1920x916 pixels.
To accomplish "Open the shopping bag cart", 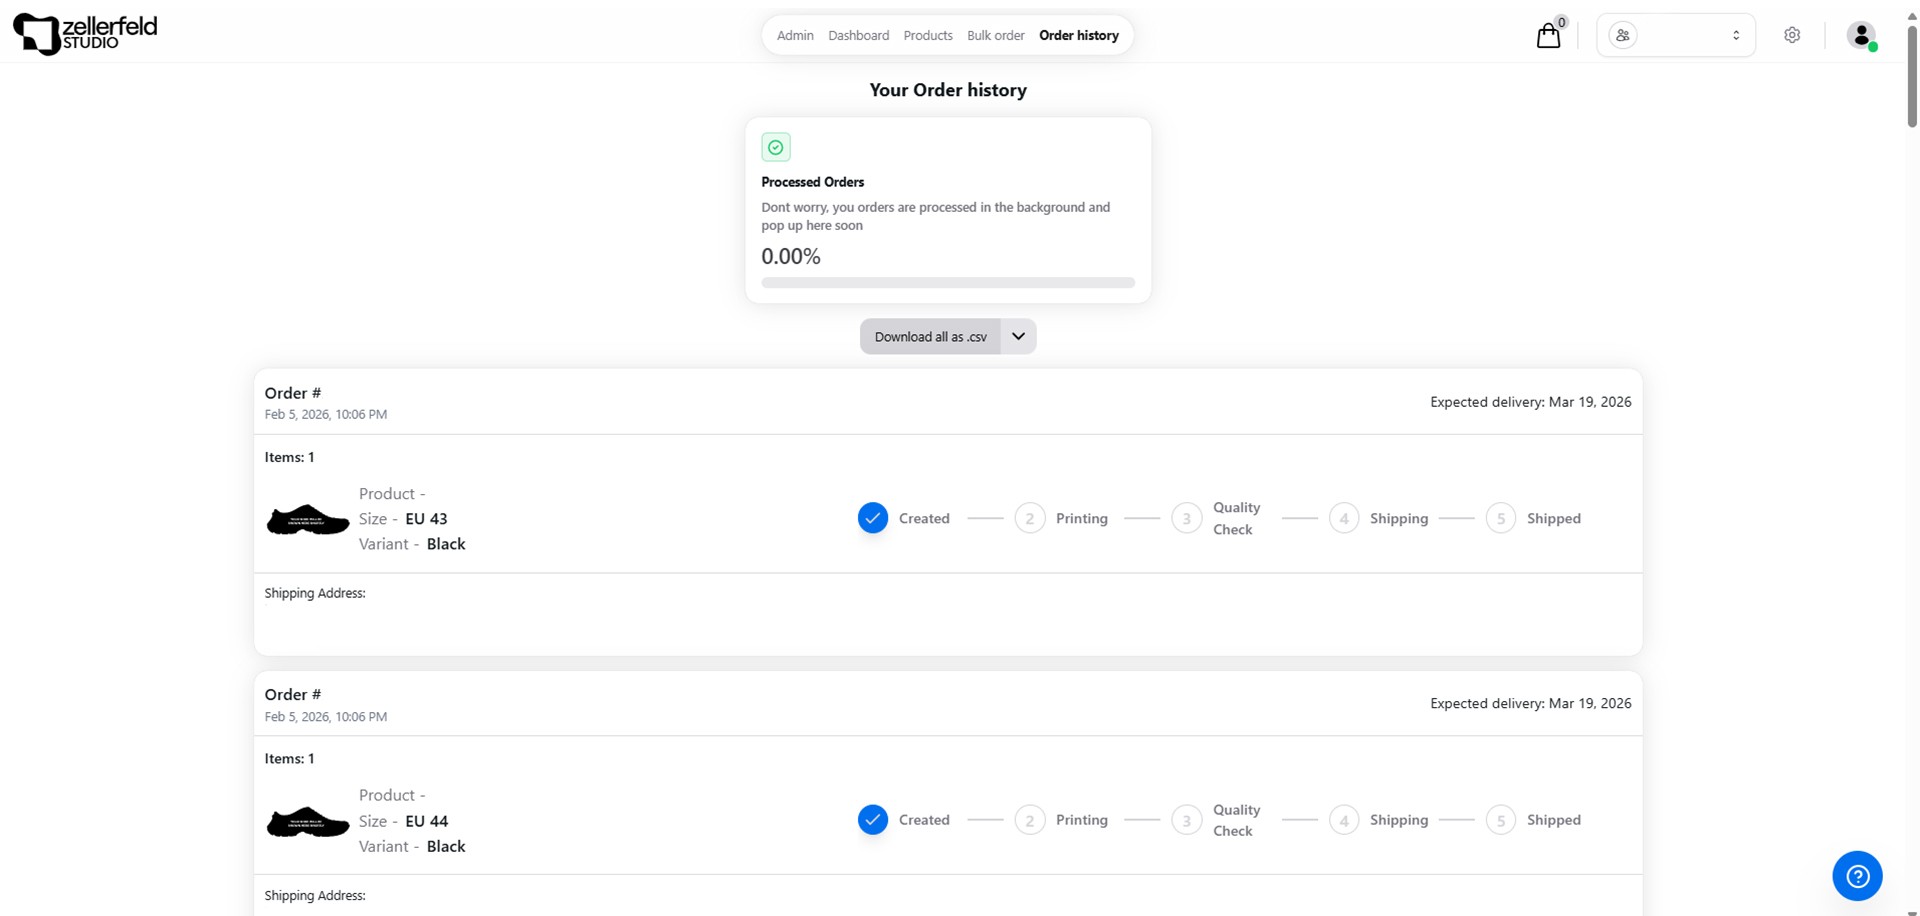I will pyautogui.click(x=1548, y=36).
